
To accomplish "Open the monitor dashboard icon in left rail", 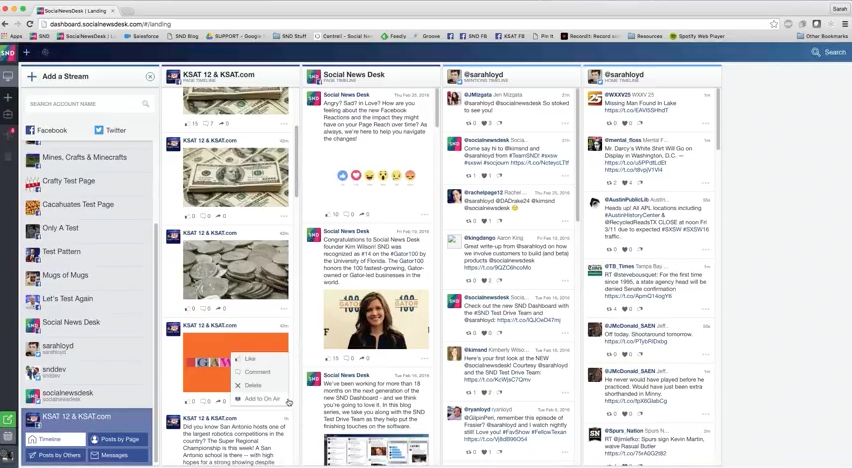I will [x=8, y=76].
